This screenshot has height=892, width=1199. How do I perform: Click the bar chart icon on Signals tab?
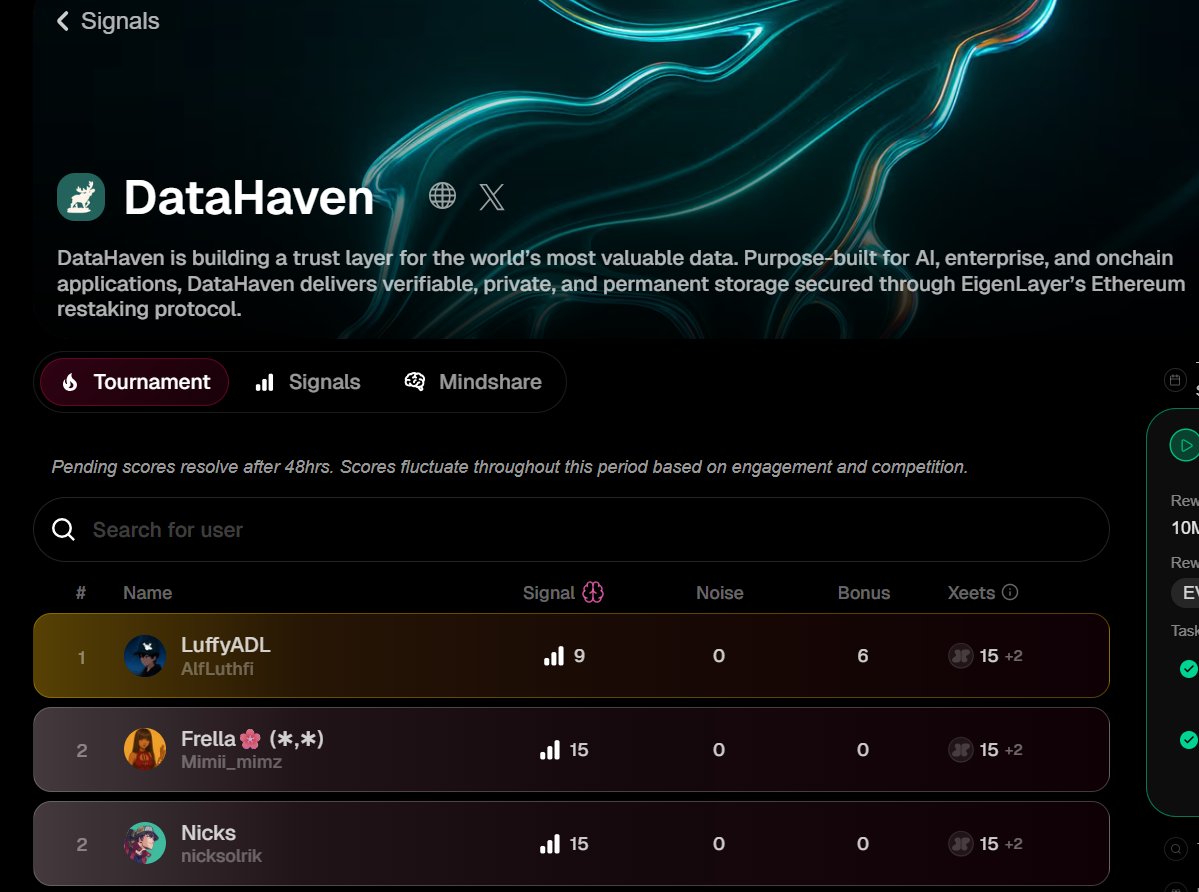pos(265,383)
